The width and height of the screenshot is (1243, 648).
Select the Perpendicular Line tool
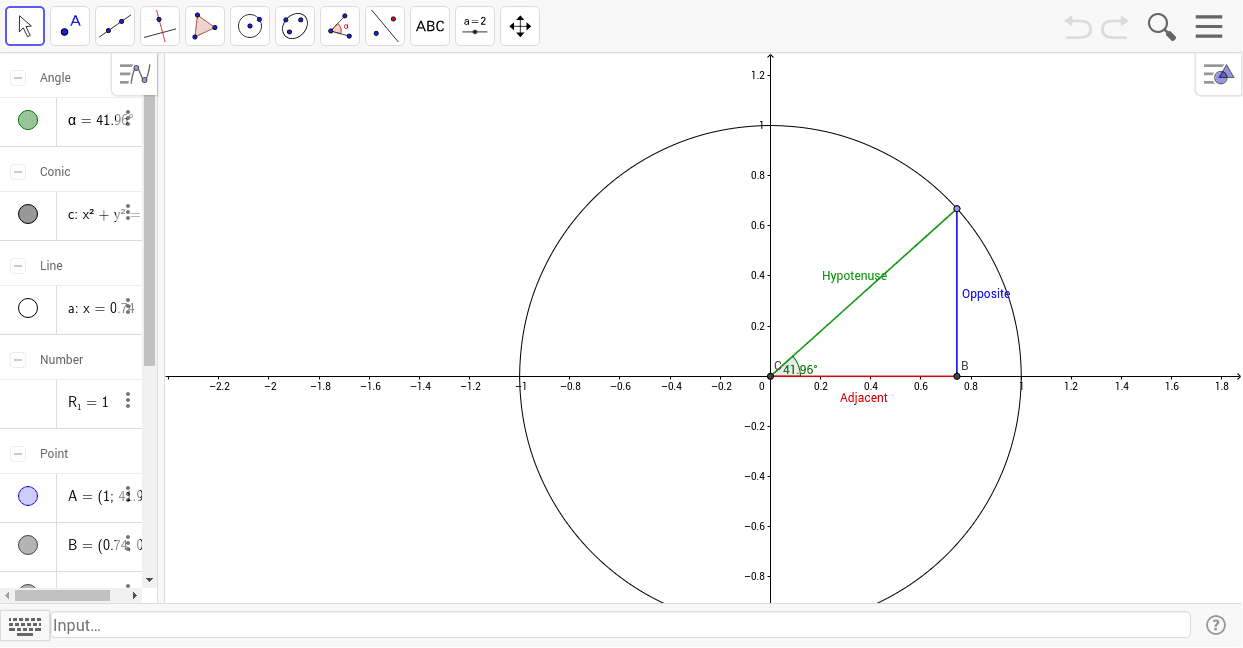pos(159,25)
